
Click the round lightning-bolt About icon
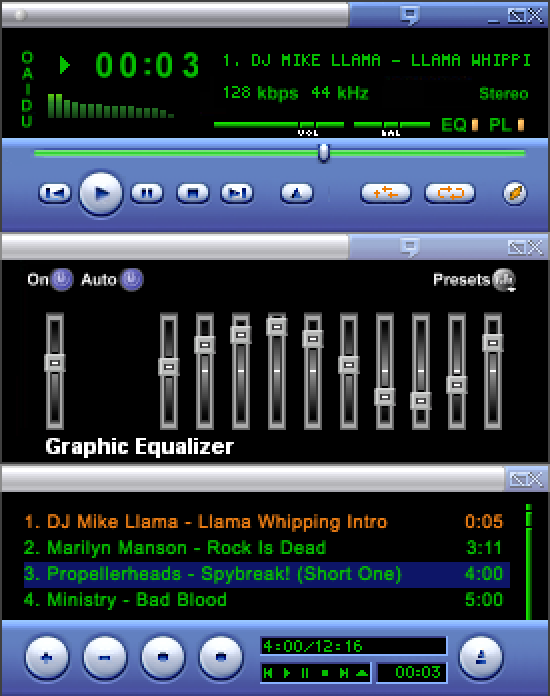pos(515,194)
